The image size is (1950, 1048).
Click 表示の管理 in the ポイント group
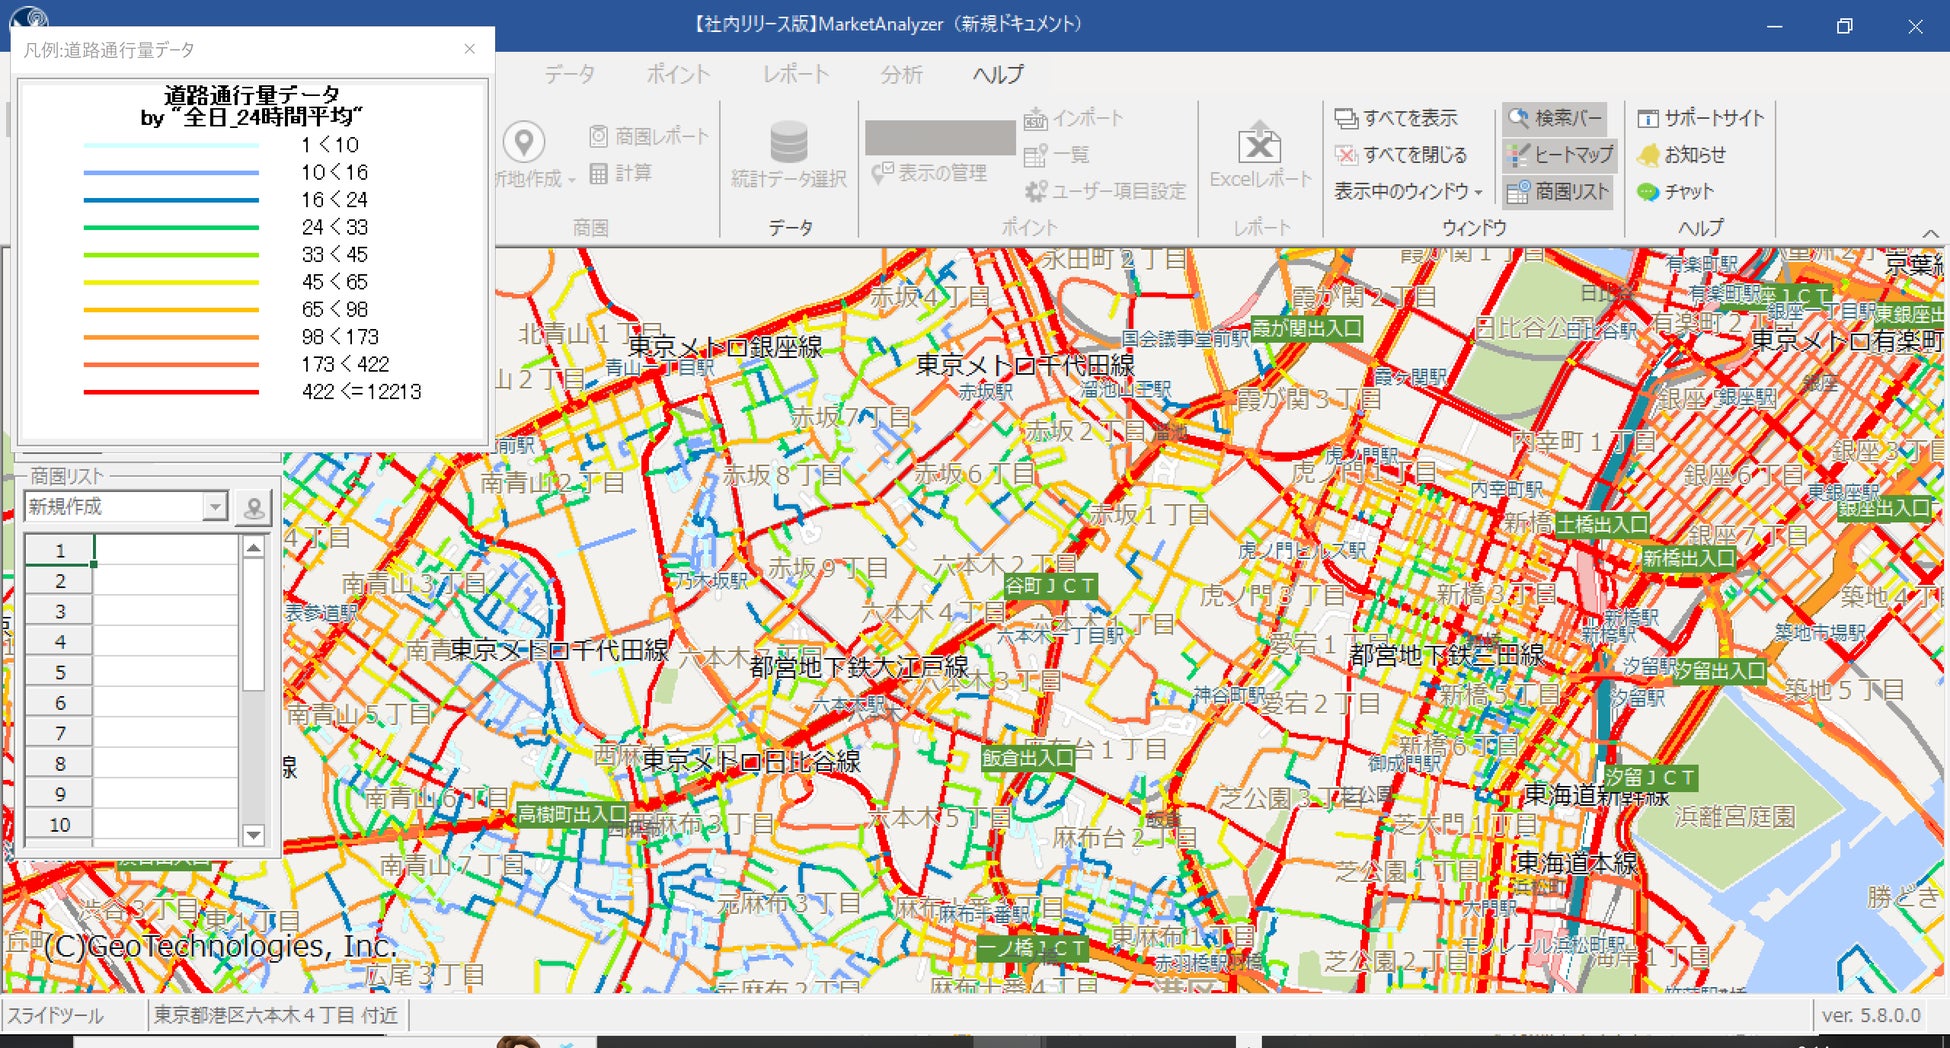point(929,173)
